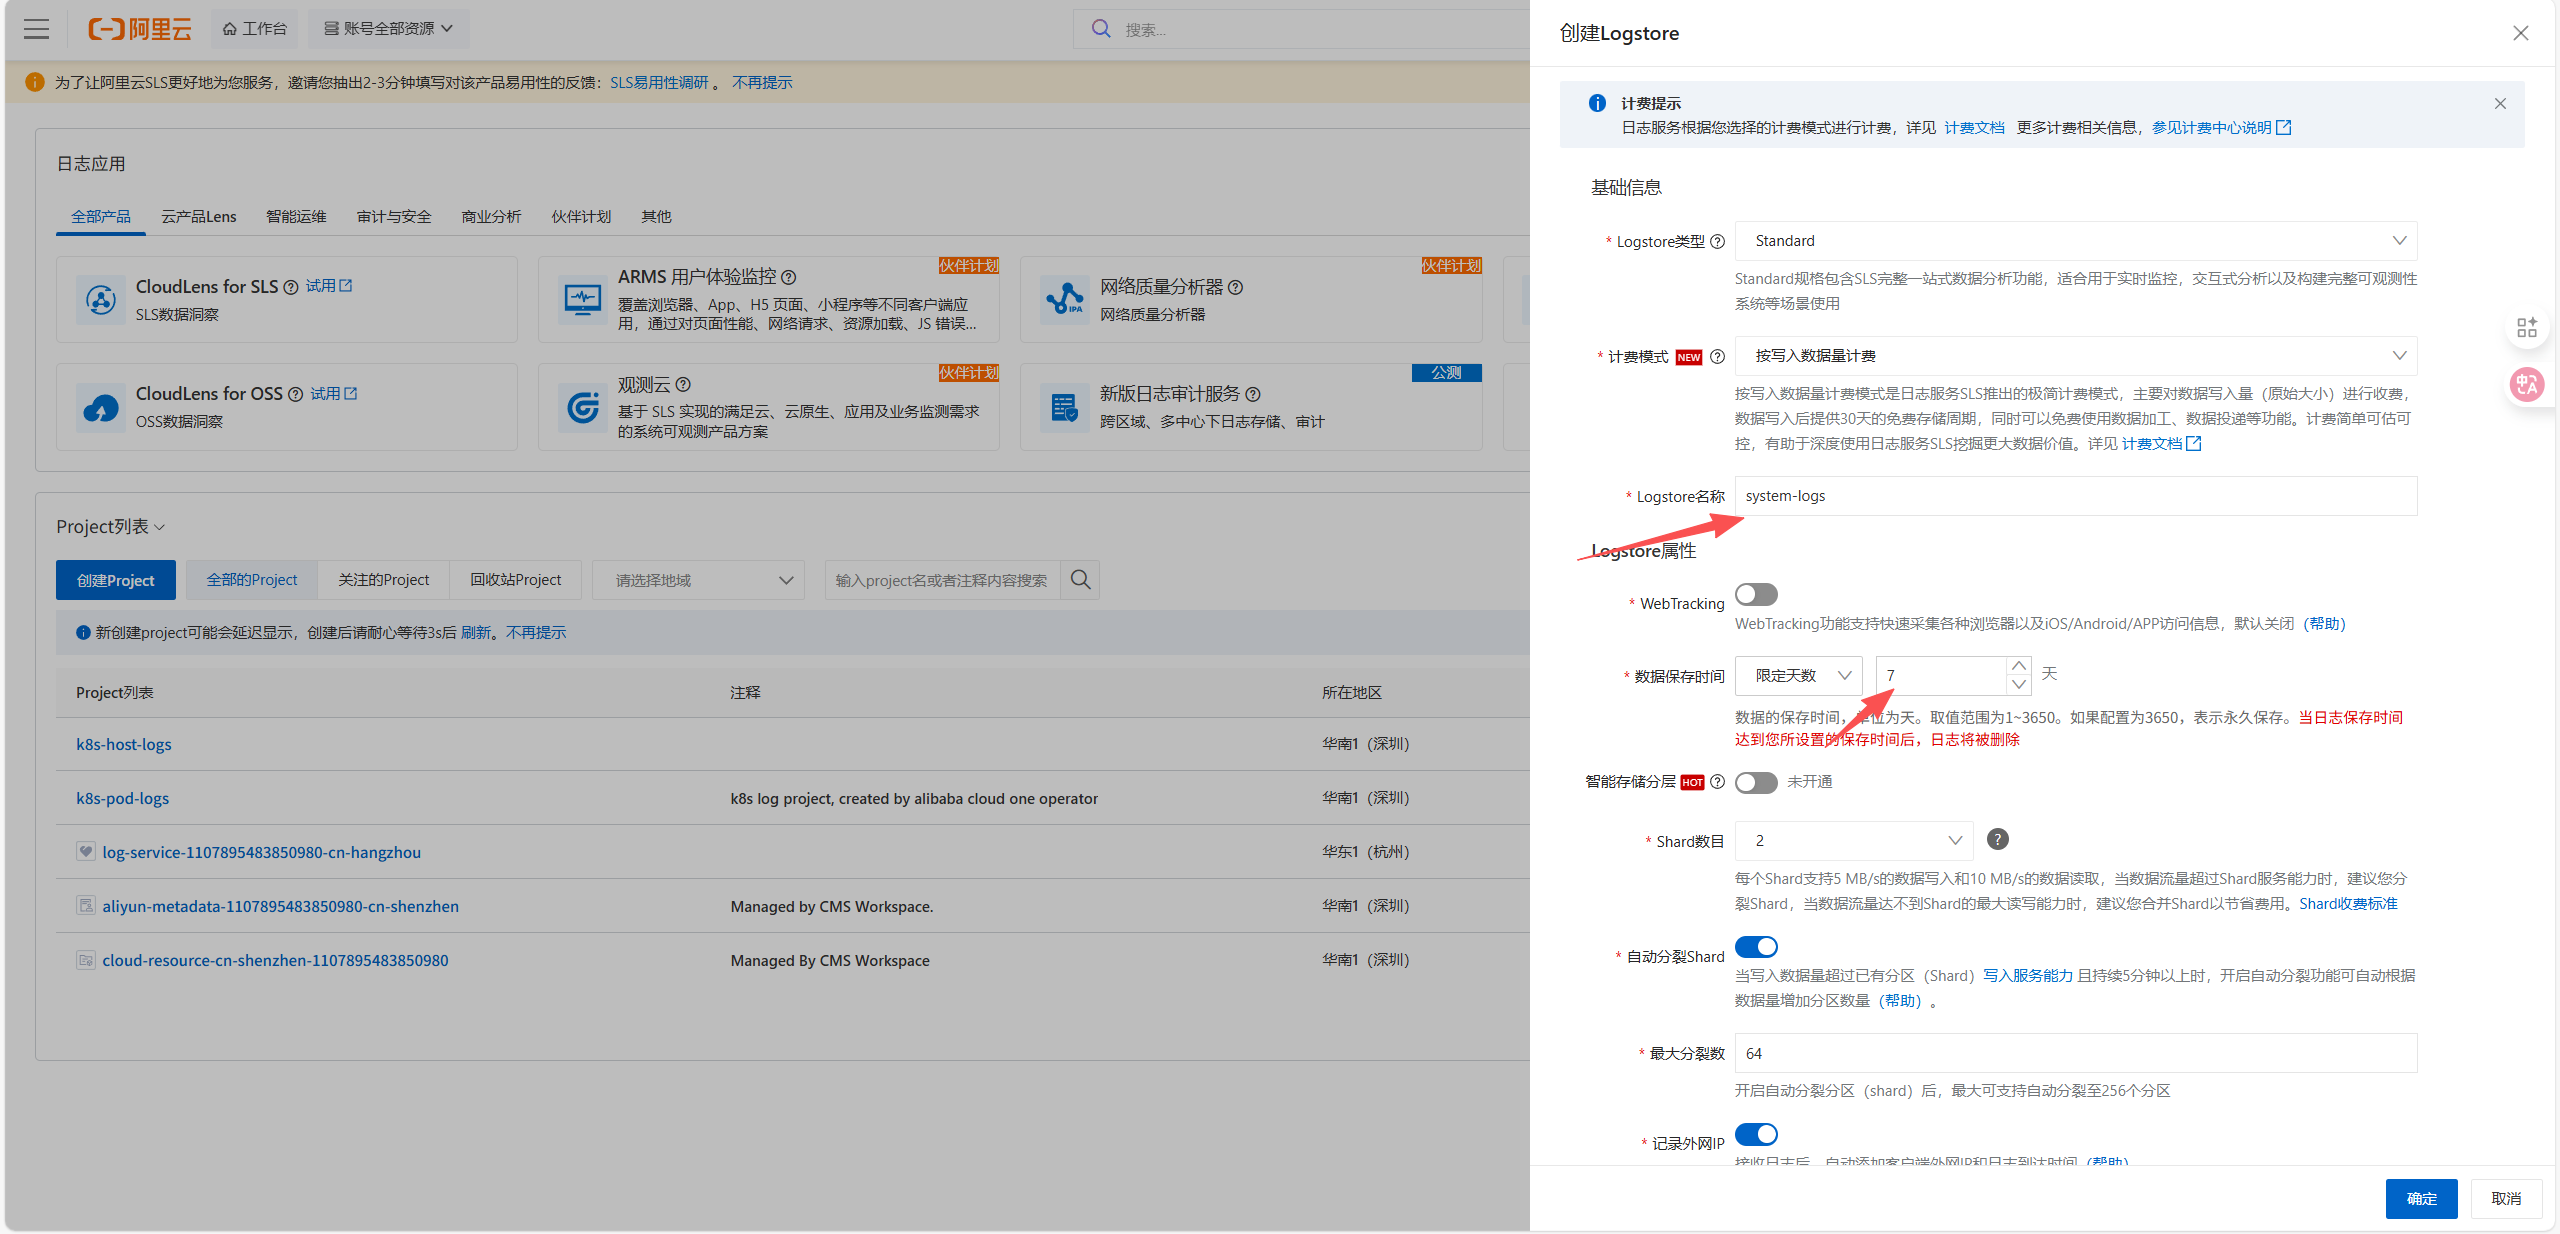The image size is (2560, 1234).
Task: Click the project search magnifier icon
Action: point(1080,580)
